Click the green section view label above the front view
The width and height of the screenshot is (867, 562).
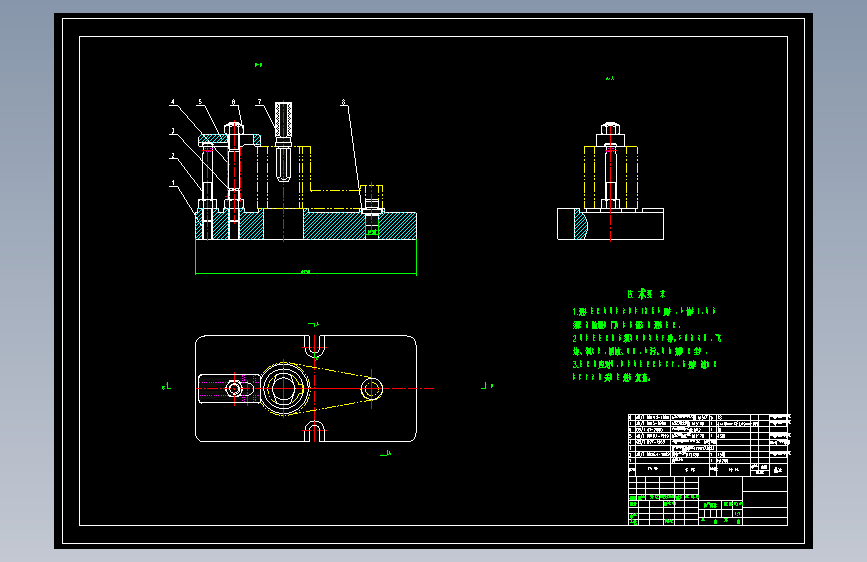258,65
